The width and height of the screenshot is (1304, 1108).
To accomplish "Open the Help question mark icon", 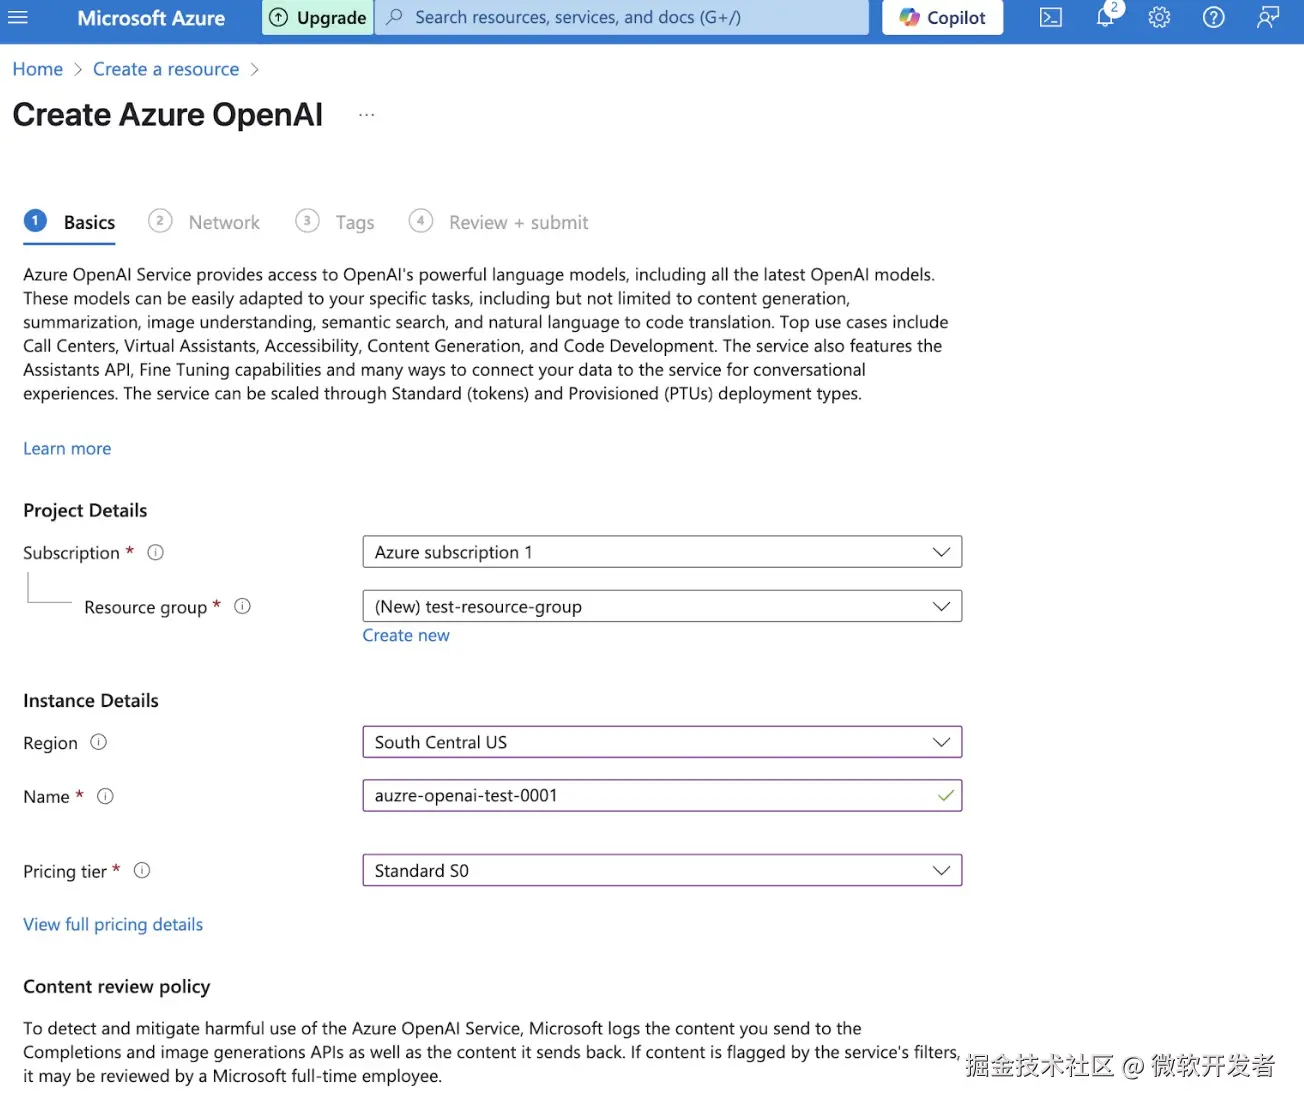I will 1213,17.
